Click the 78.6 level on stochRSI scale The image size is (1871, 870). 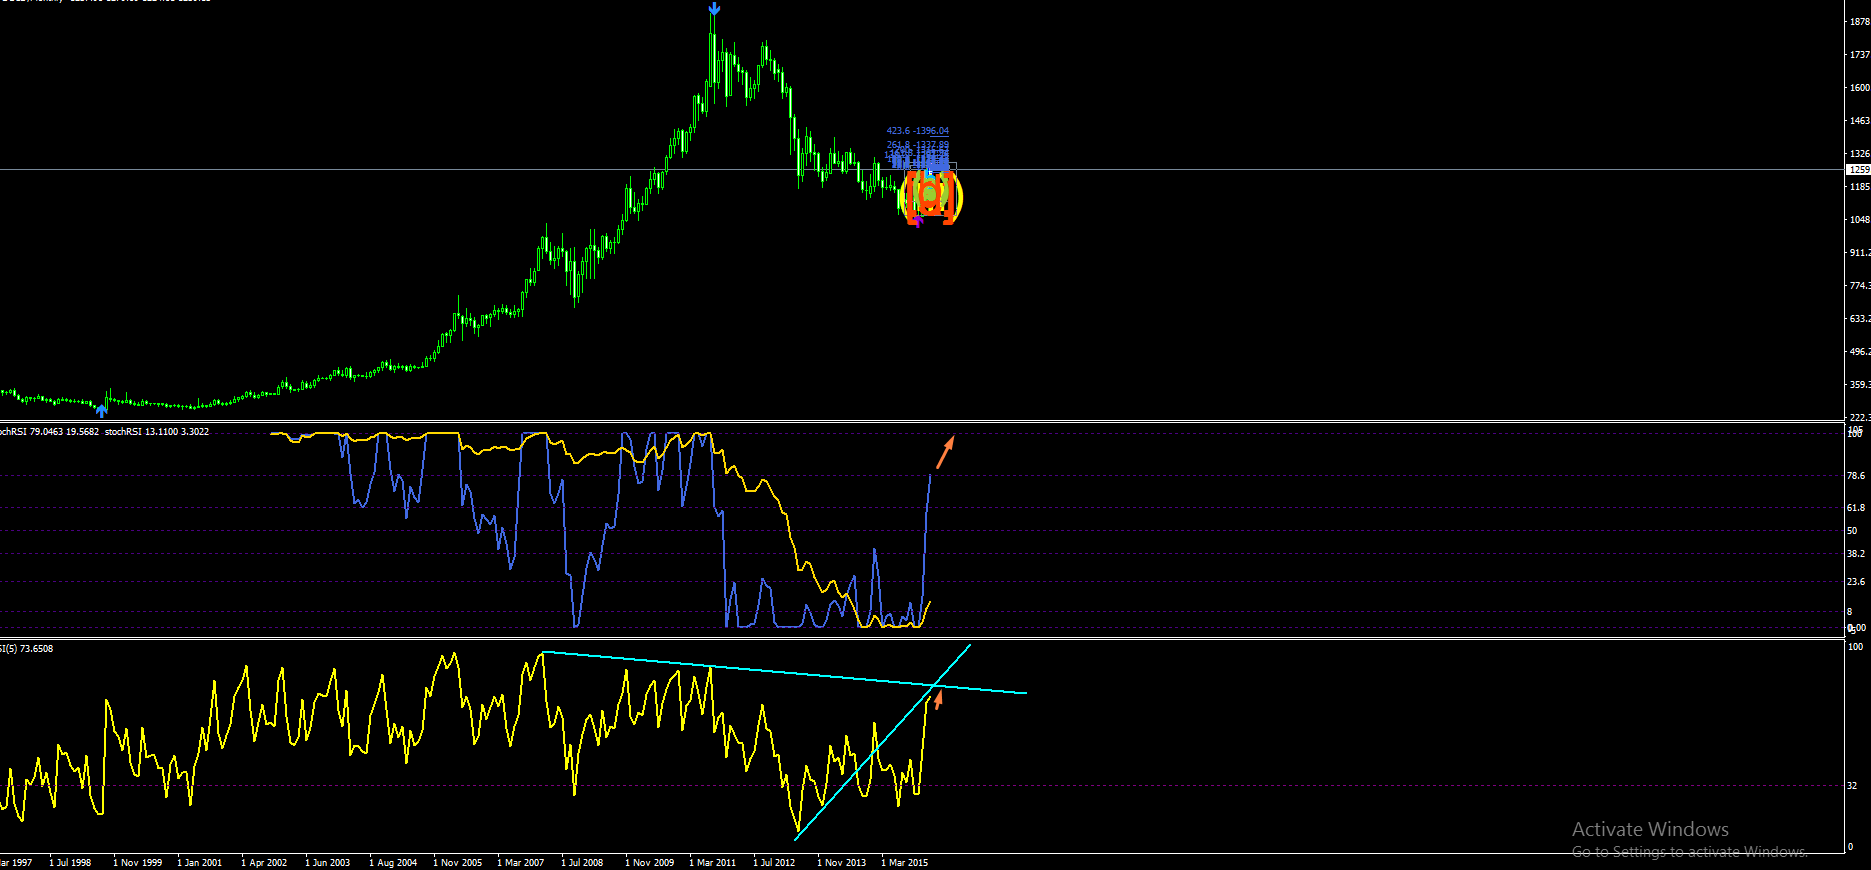coord(1856,476)
